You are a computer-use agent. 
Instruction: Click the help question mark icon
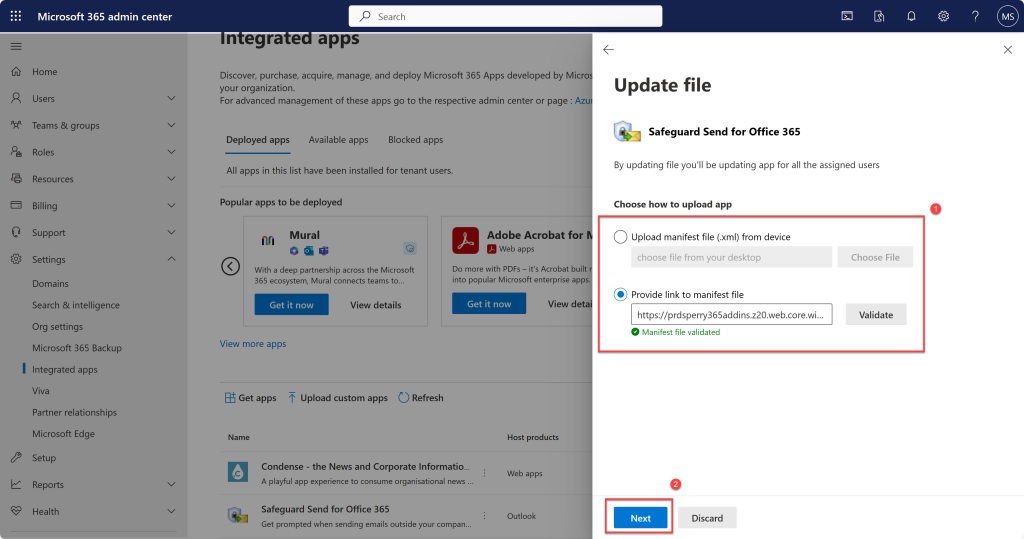click(975, 16)
